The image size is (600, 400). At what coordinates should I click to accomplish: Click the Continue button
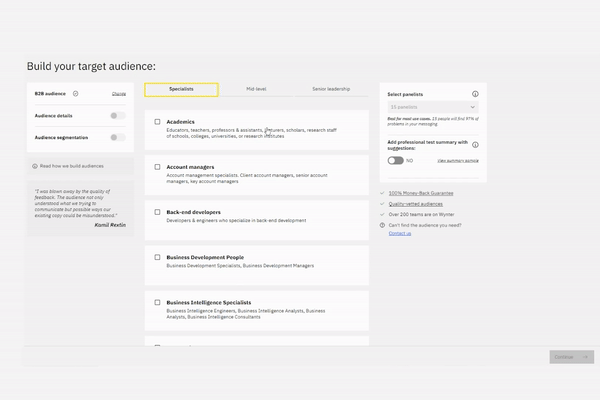[x=572, y=357]
